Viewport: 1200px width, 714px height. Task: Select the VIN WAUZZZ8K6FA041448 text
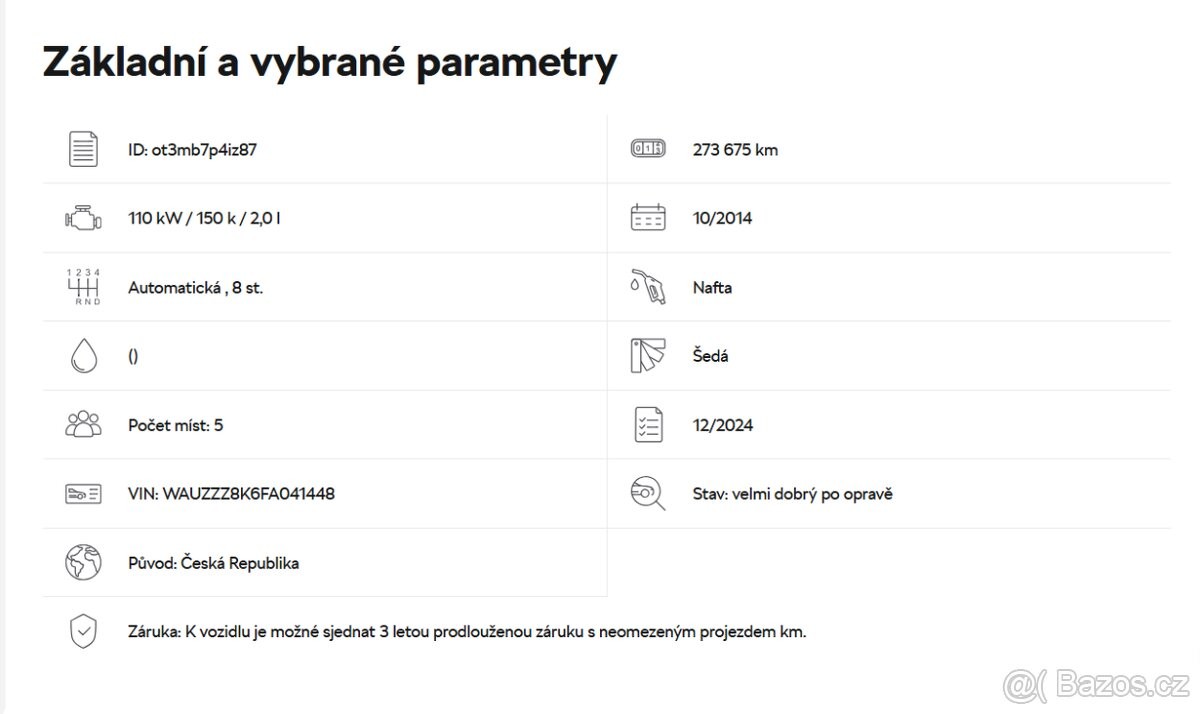tap(231, 494)
